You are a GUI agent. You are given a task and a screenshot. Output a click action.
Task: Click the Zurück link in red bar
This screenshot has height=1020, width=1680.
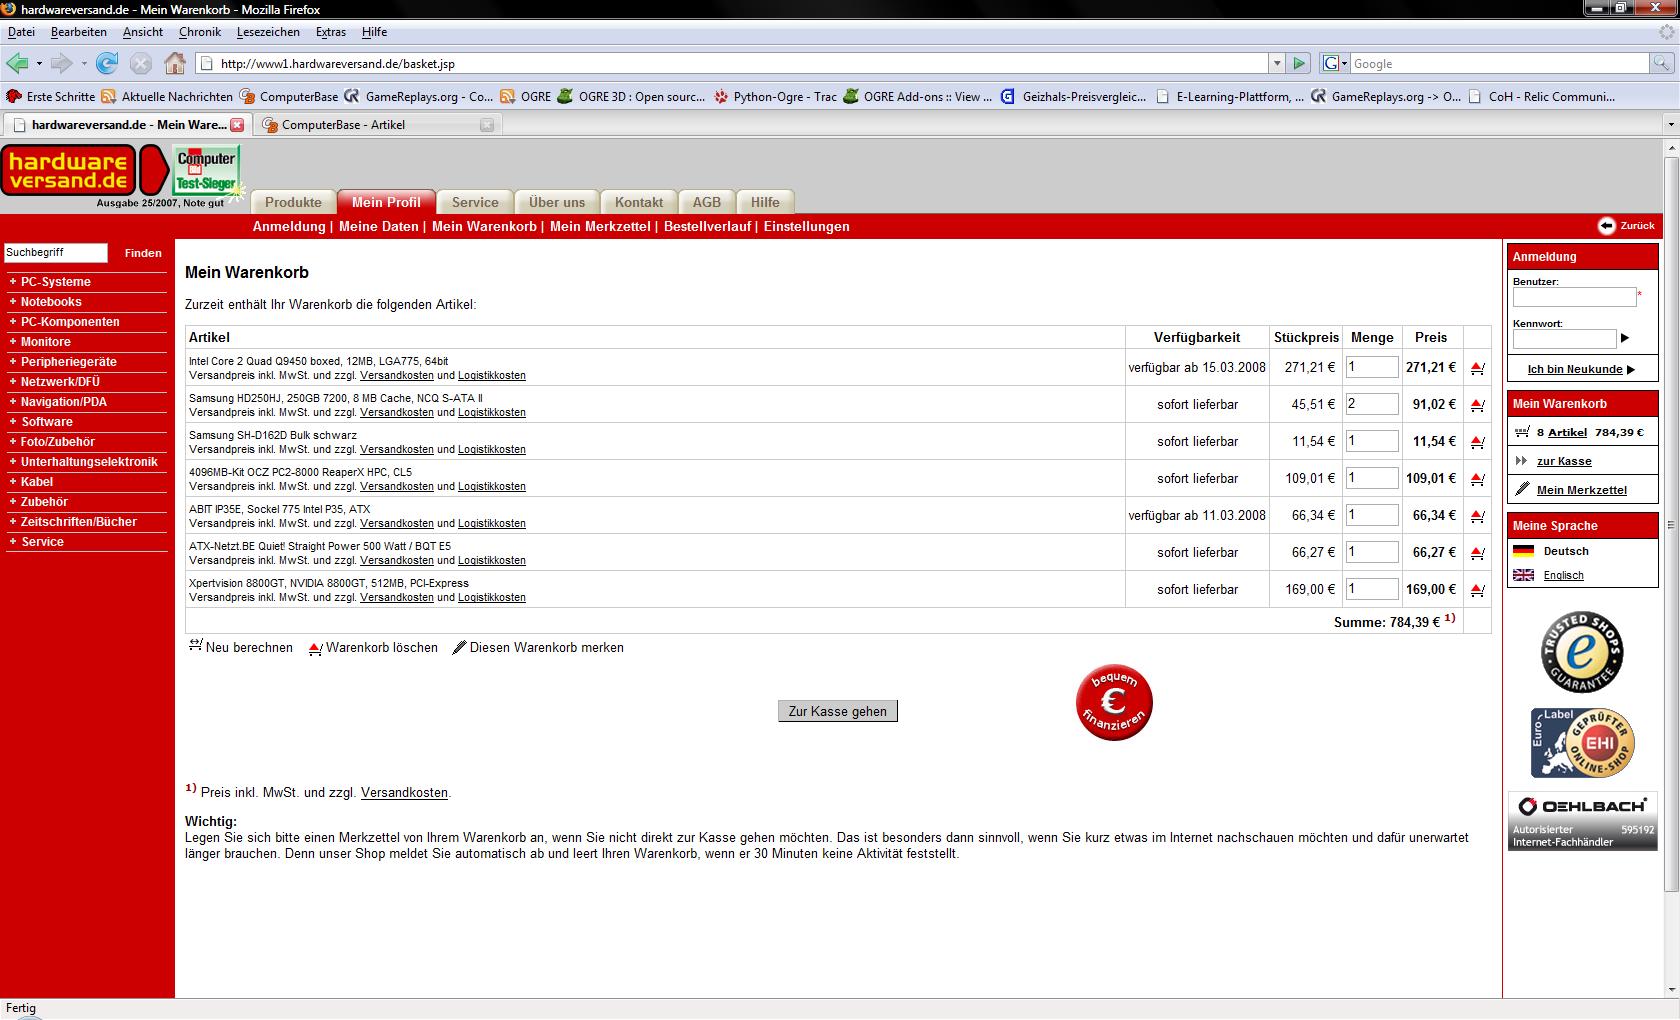click(1627, 225)
